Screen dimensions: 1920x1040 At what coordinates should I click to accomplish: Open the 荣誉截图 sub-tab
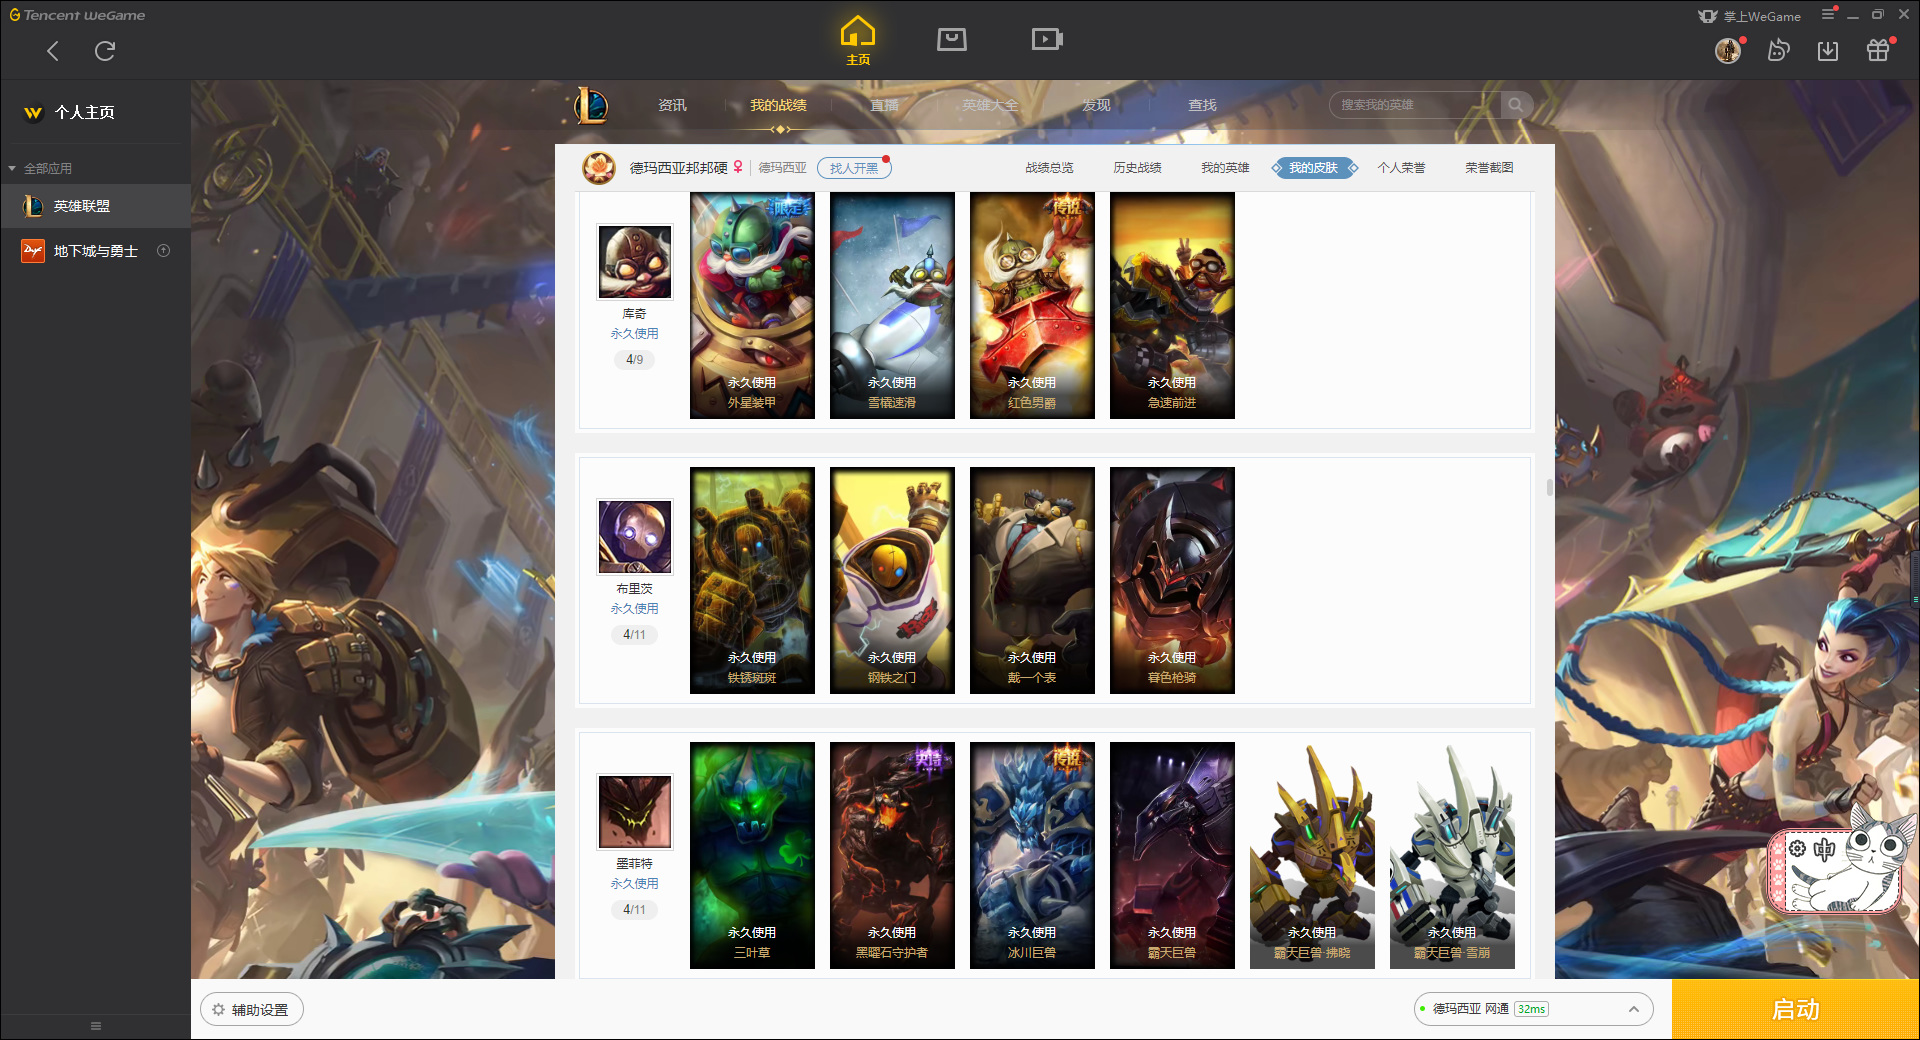(x=1489, y=168)
